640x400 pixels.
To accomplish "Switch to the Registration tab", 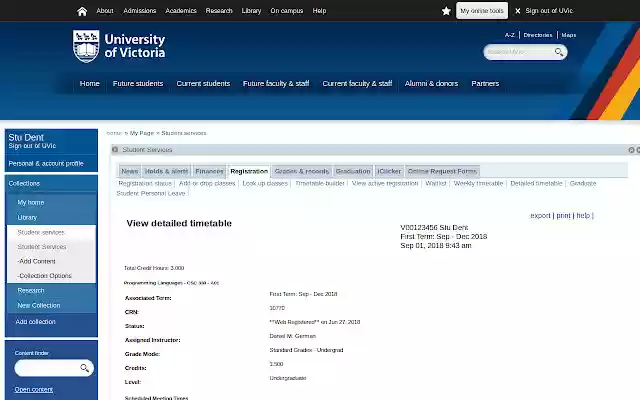I will [249, 171].
